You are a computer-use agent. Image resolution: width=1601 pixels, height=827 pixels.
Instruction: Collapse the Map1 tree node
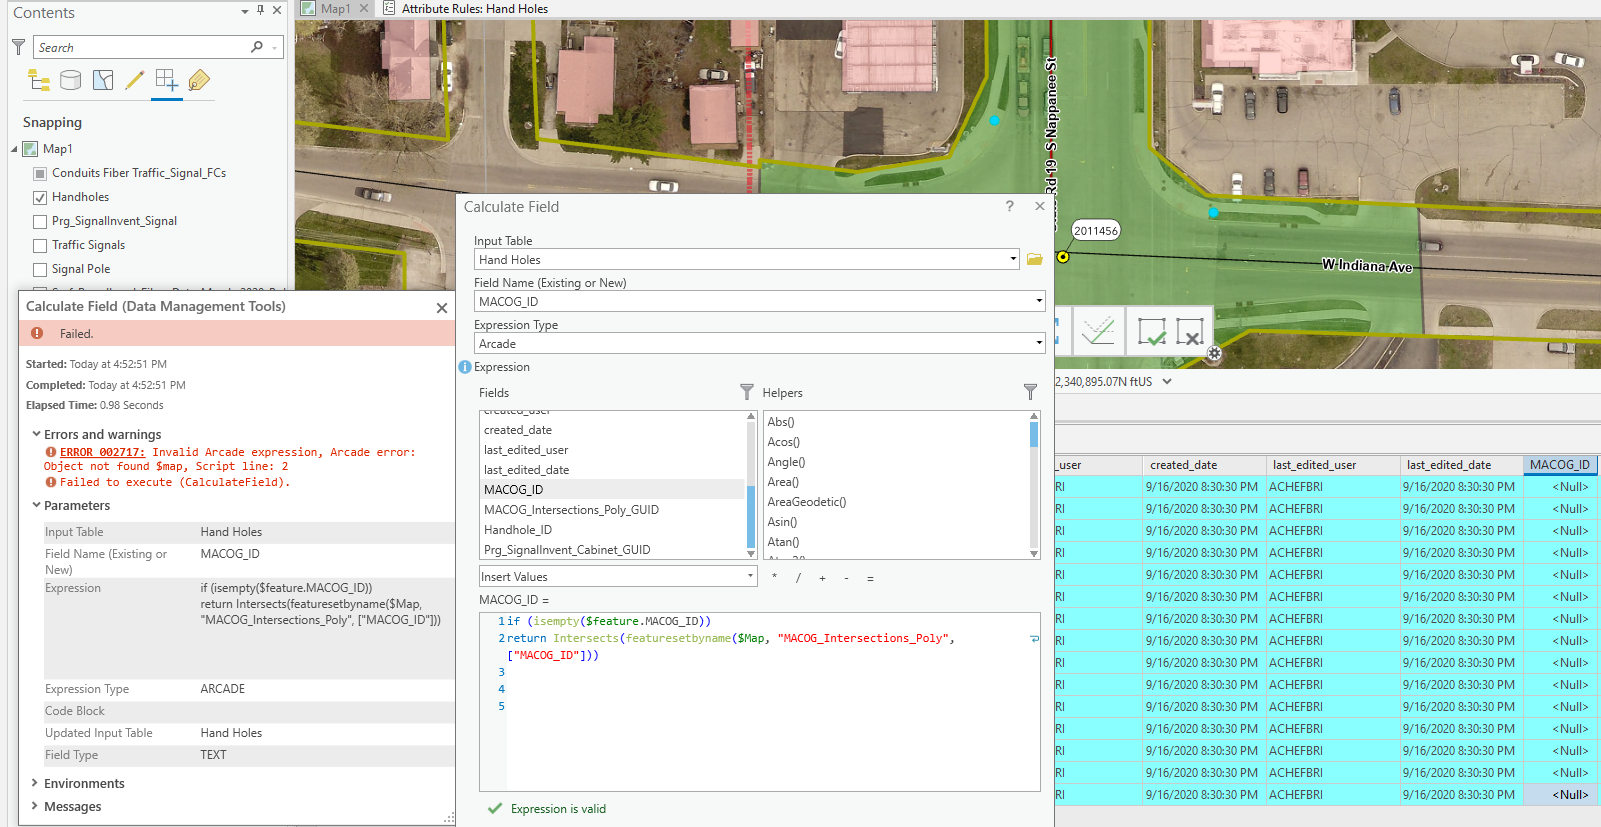tap(14, 149)
